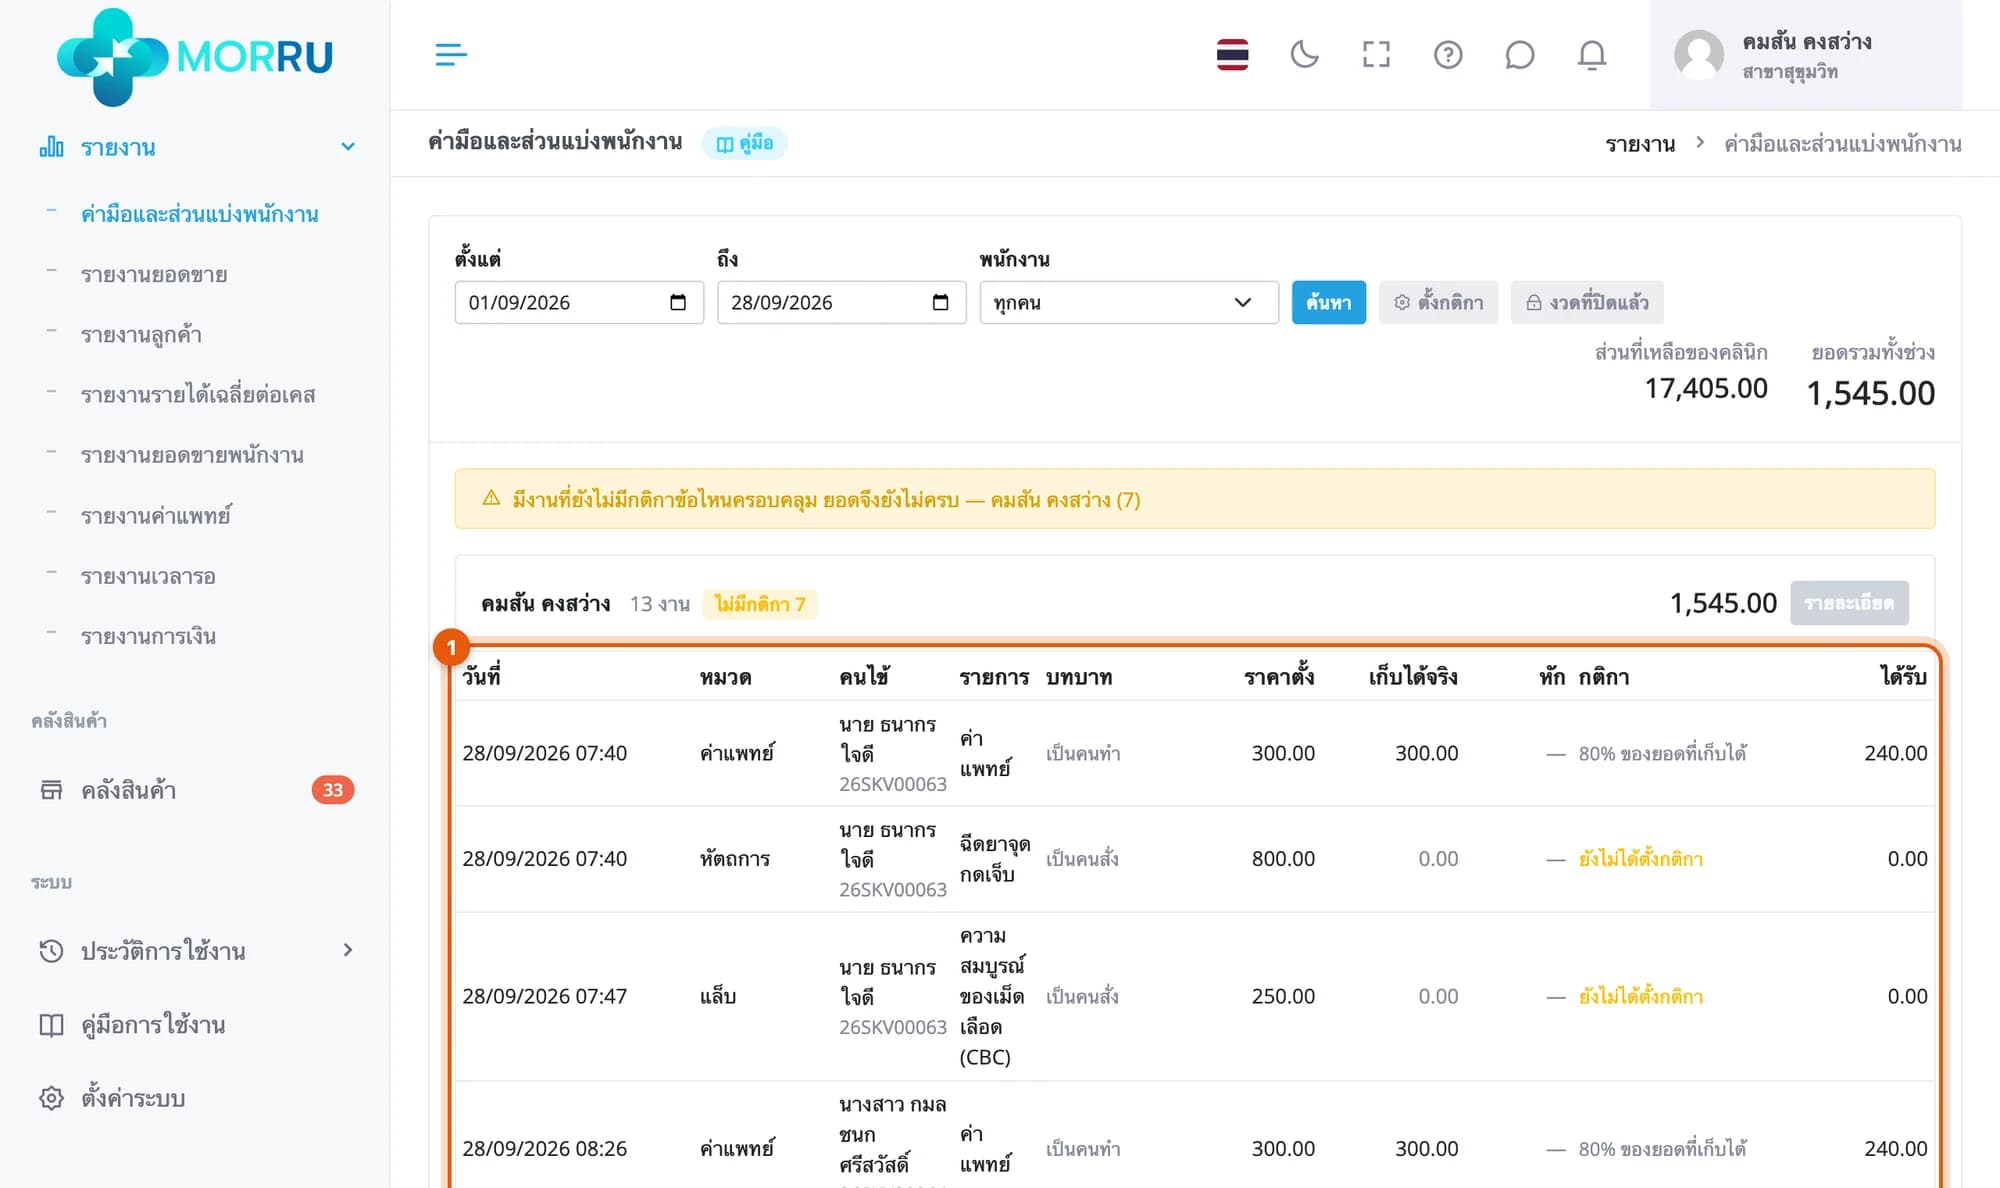Open notifications bell icon
Viewport: 2000px width, 1188px height.
pyautogui.click(x=1591, y=54)
